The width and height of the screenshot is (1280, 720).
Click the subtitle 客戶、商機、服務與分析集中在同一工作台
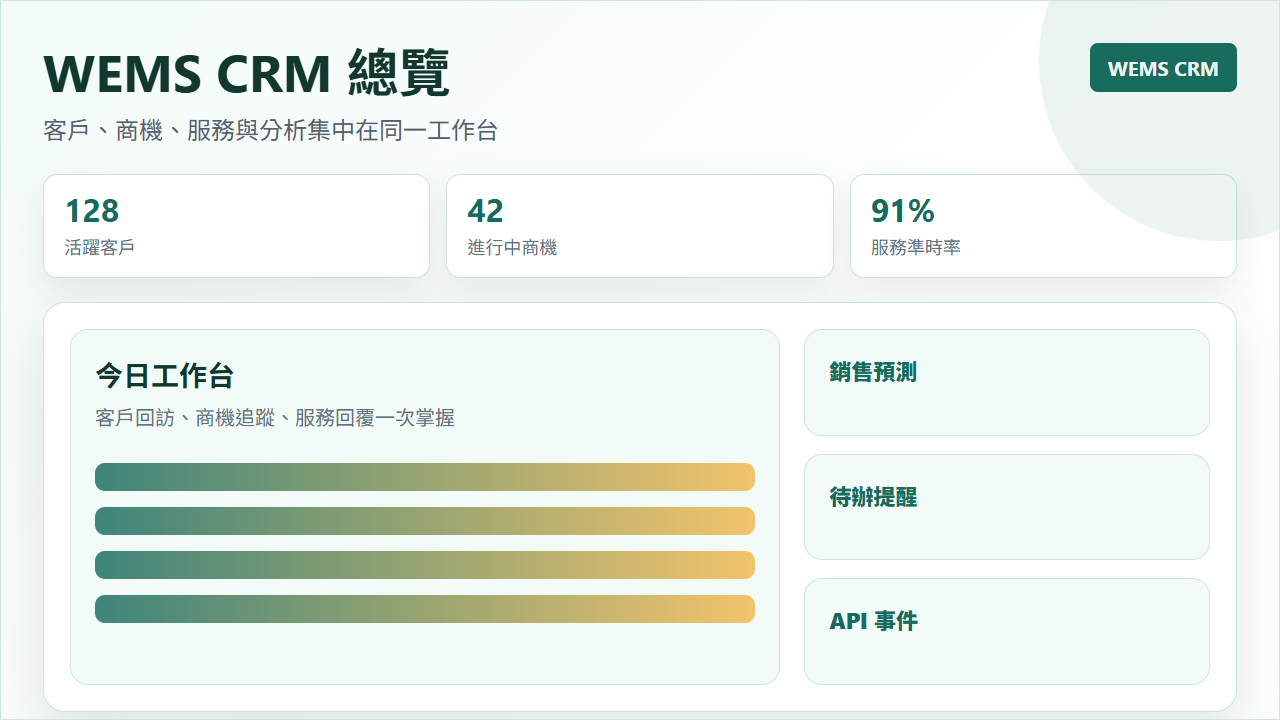pos(271,130)
